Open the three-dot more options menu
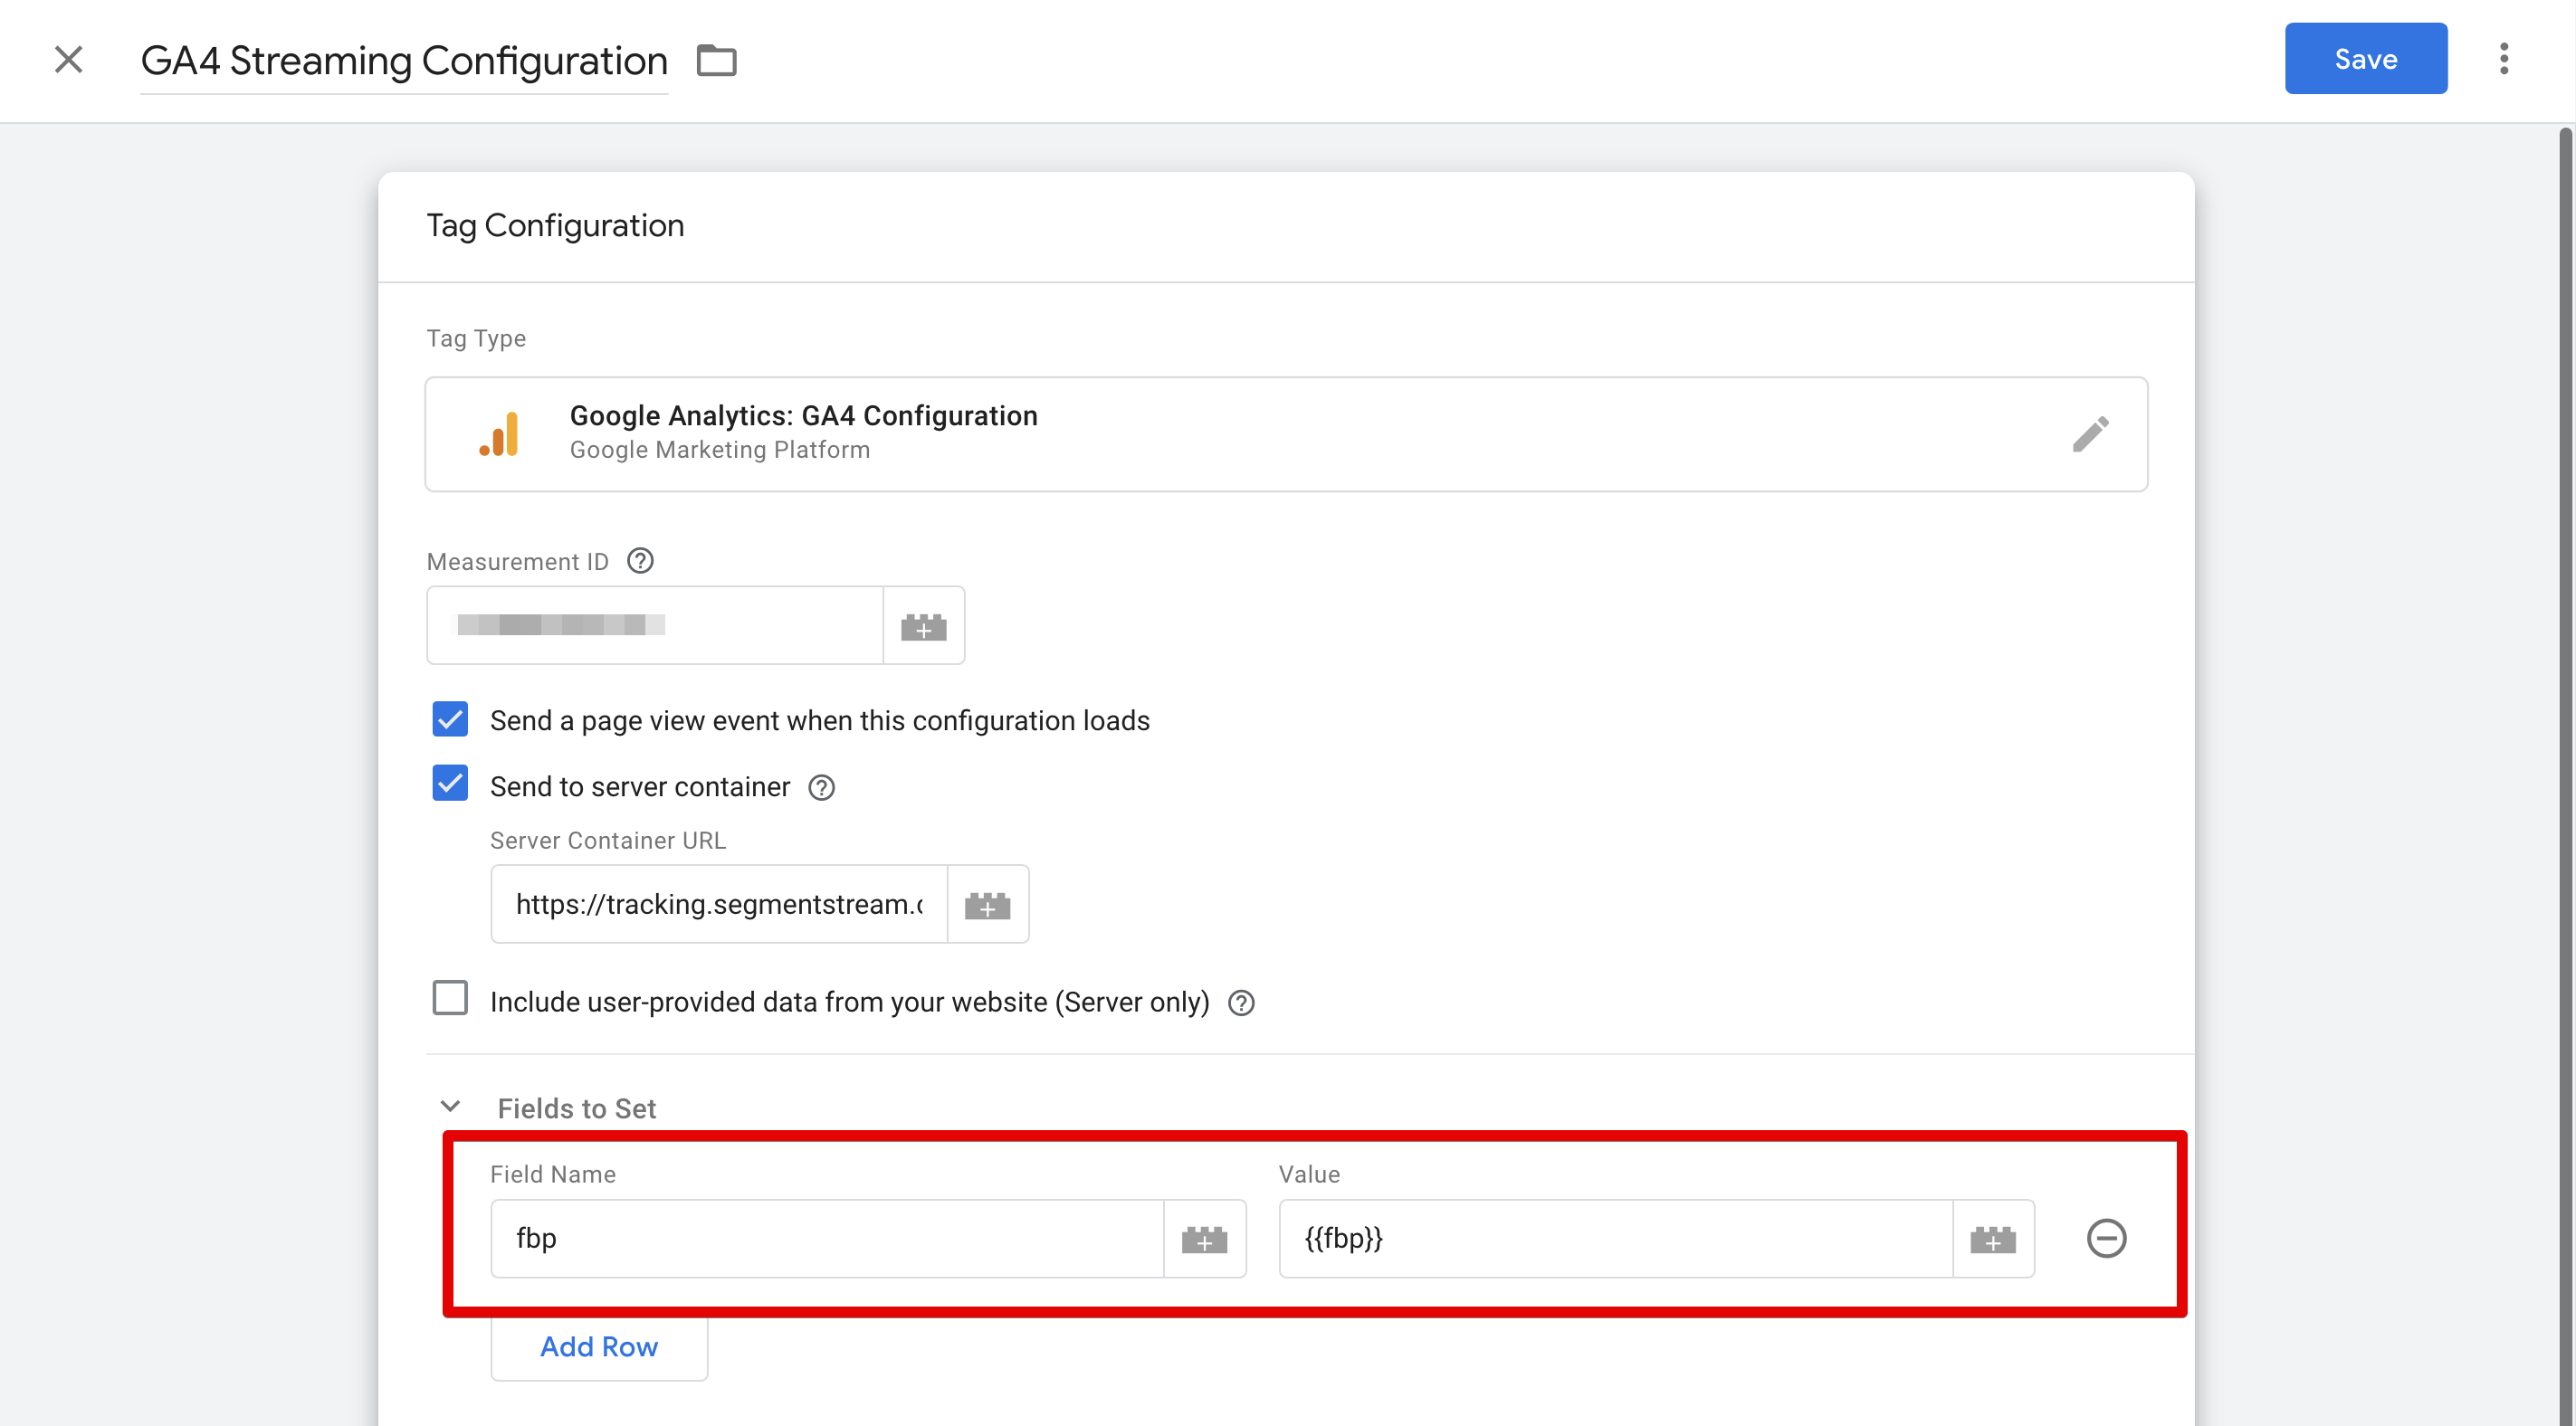 (2504, 59)
